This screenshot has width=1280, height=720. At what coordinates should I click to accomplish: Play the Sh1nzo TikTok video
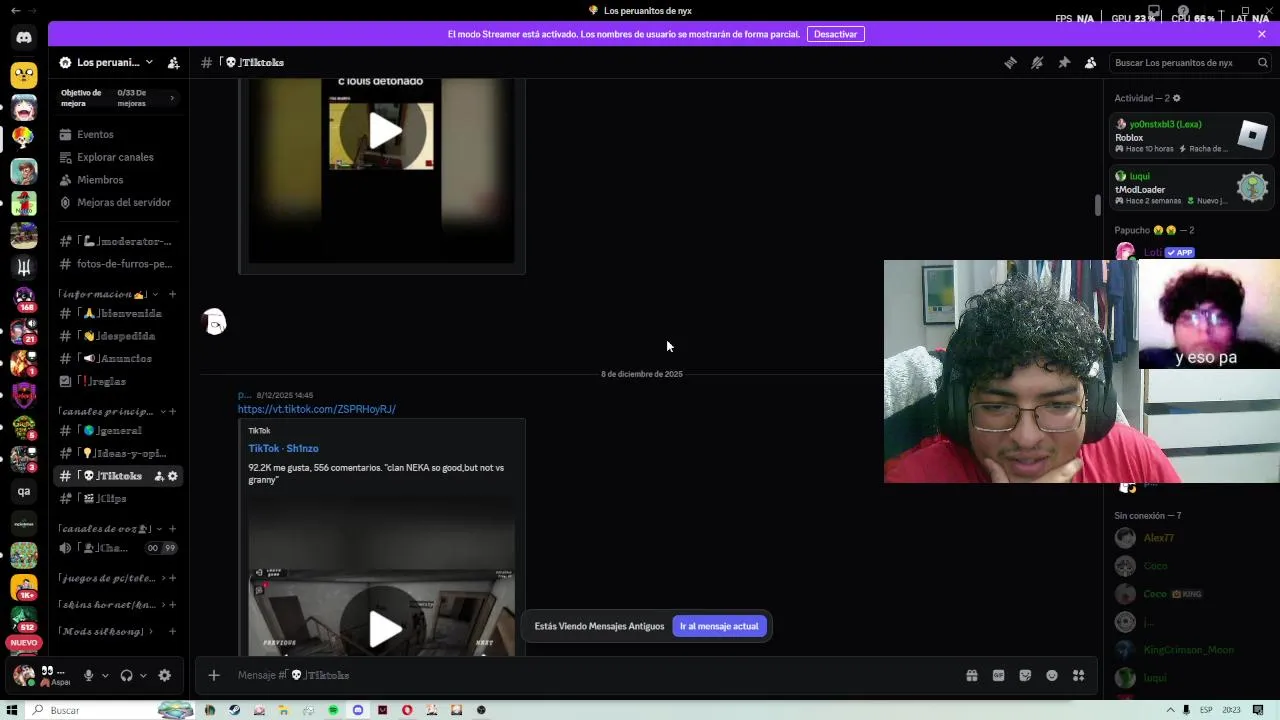pos(385,629)
